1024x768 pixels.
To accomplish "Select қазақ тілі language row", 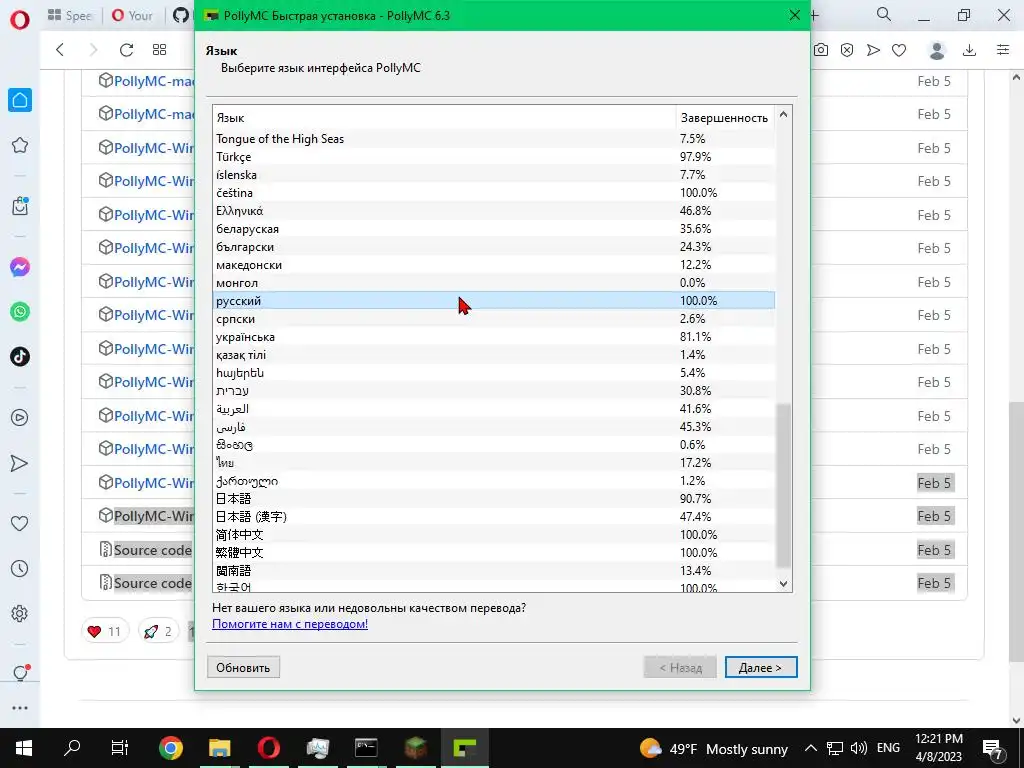I will pos(494,355).
